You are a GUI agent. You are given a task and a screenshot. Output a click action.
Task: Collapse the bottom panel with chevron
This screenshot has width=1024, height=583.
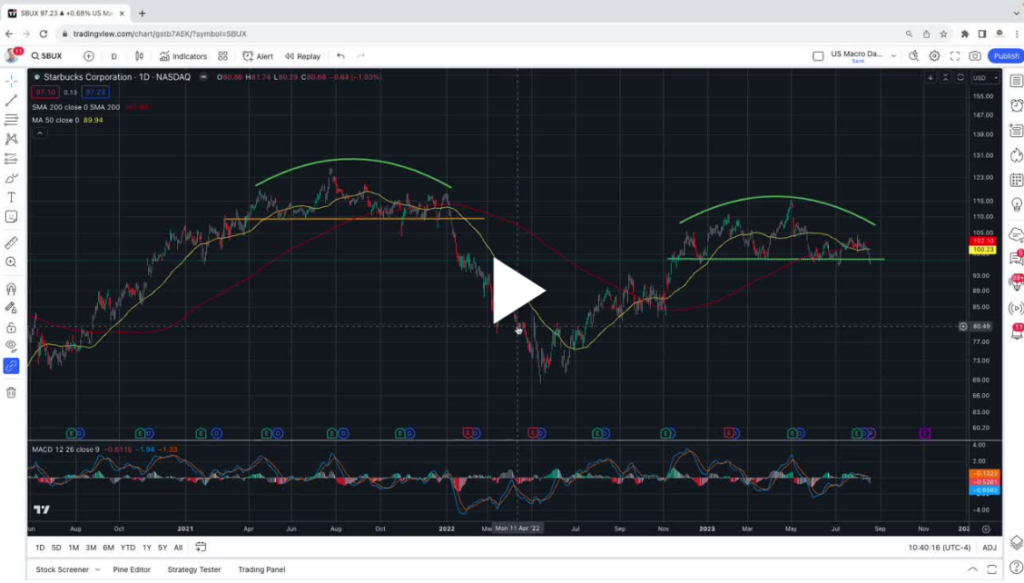click(972, 569)
